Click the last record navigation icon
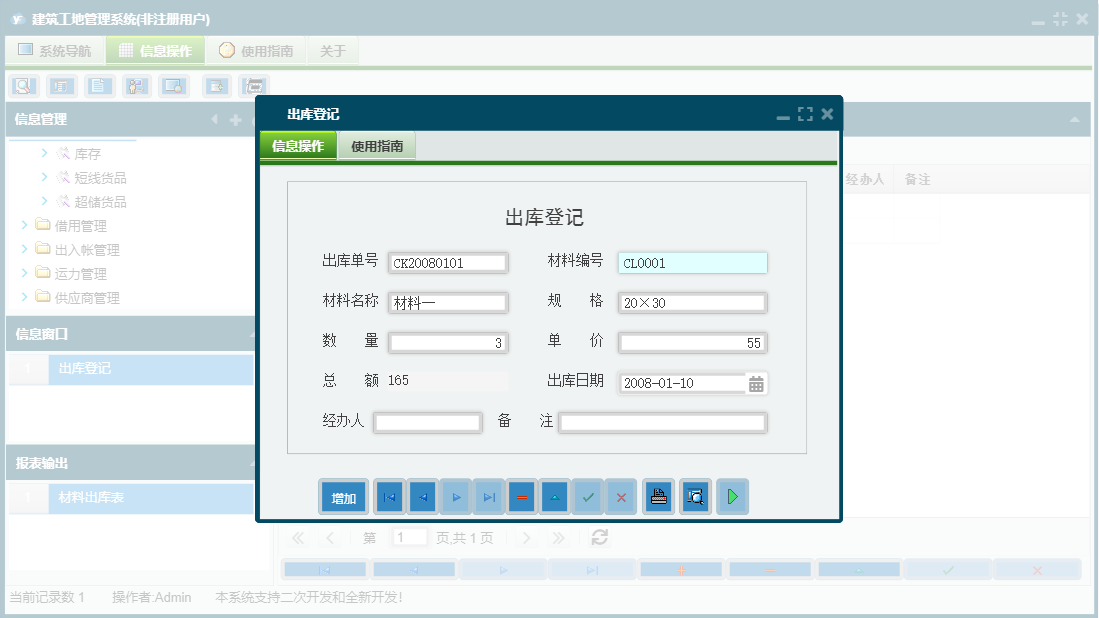1099x618 pixels. click(x=487, y=496)
